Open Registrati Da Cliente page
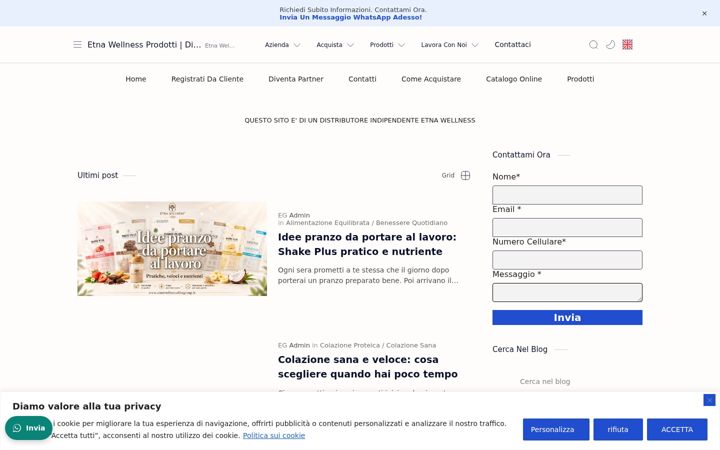 point(207,79)
